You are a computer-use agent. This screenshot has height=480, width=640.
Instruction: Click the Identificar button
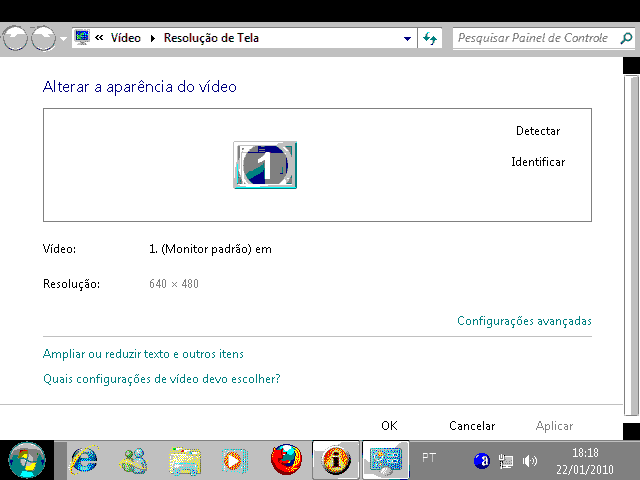click(x=538, y=162)
